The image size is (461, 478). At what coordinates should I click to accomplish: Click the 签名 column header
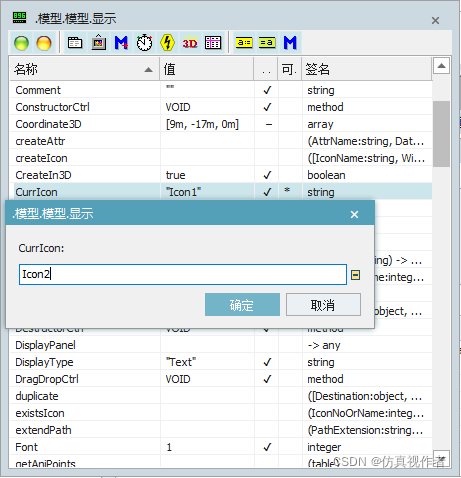click(x=367, y=69)
